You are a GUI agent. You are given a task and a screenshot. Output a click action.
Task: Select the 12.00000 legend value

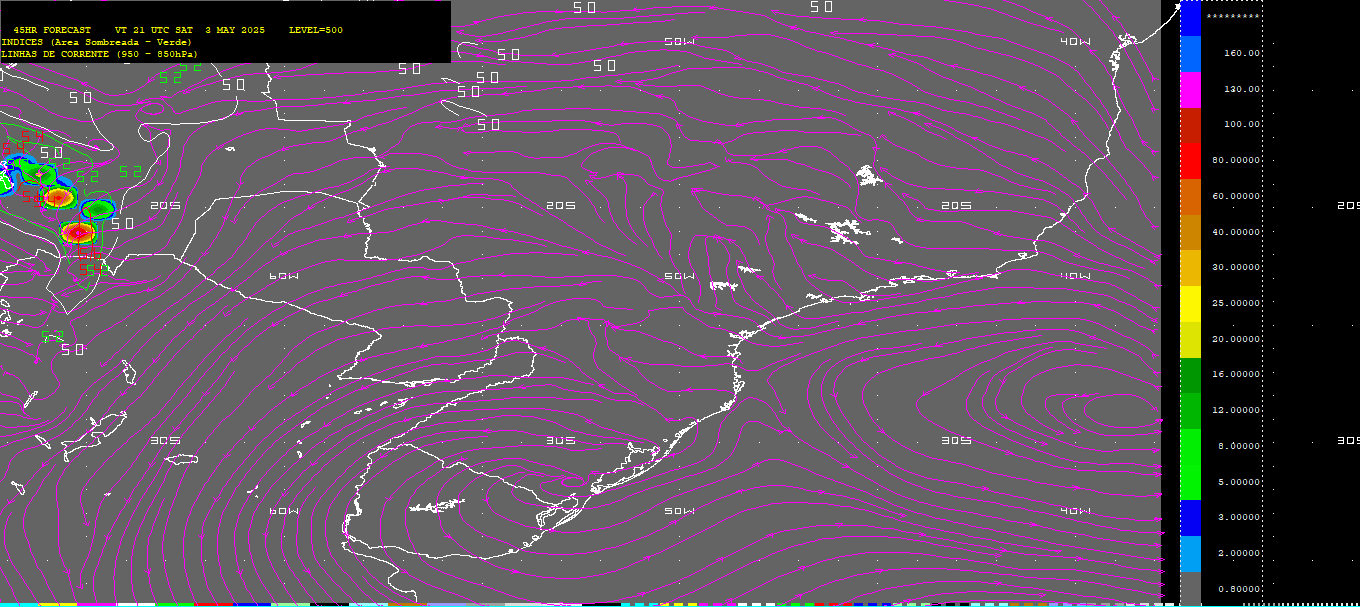click(x=1236, y=410)
